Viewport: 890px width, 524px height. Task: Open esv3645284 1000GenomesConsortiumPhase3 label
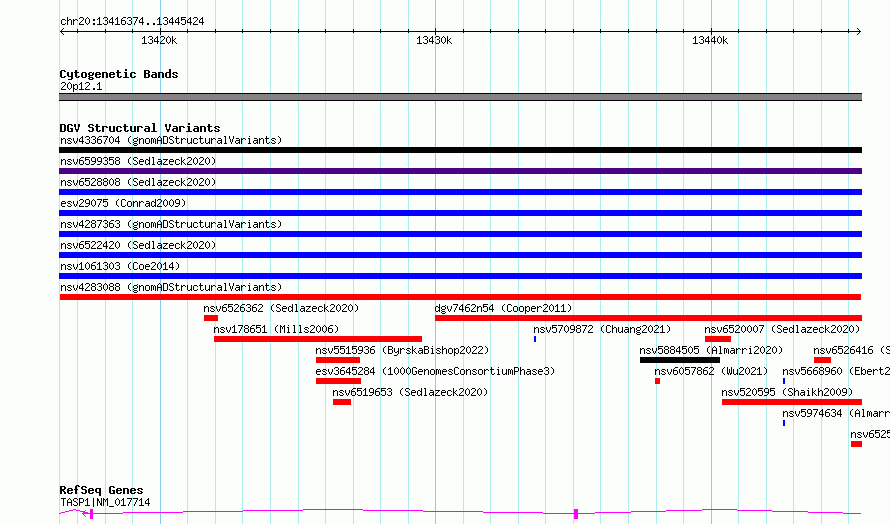435,371
